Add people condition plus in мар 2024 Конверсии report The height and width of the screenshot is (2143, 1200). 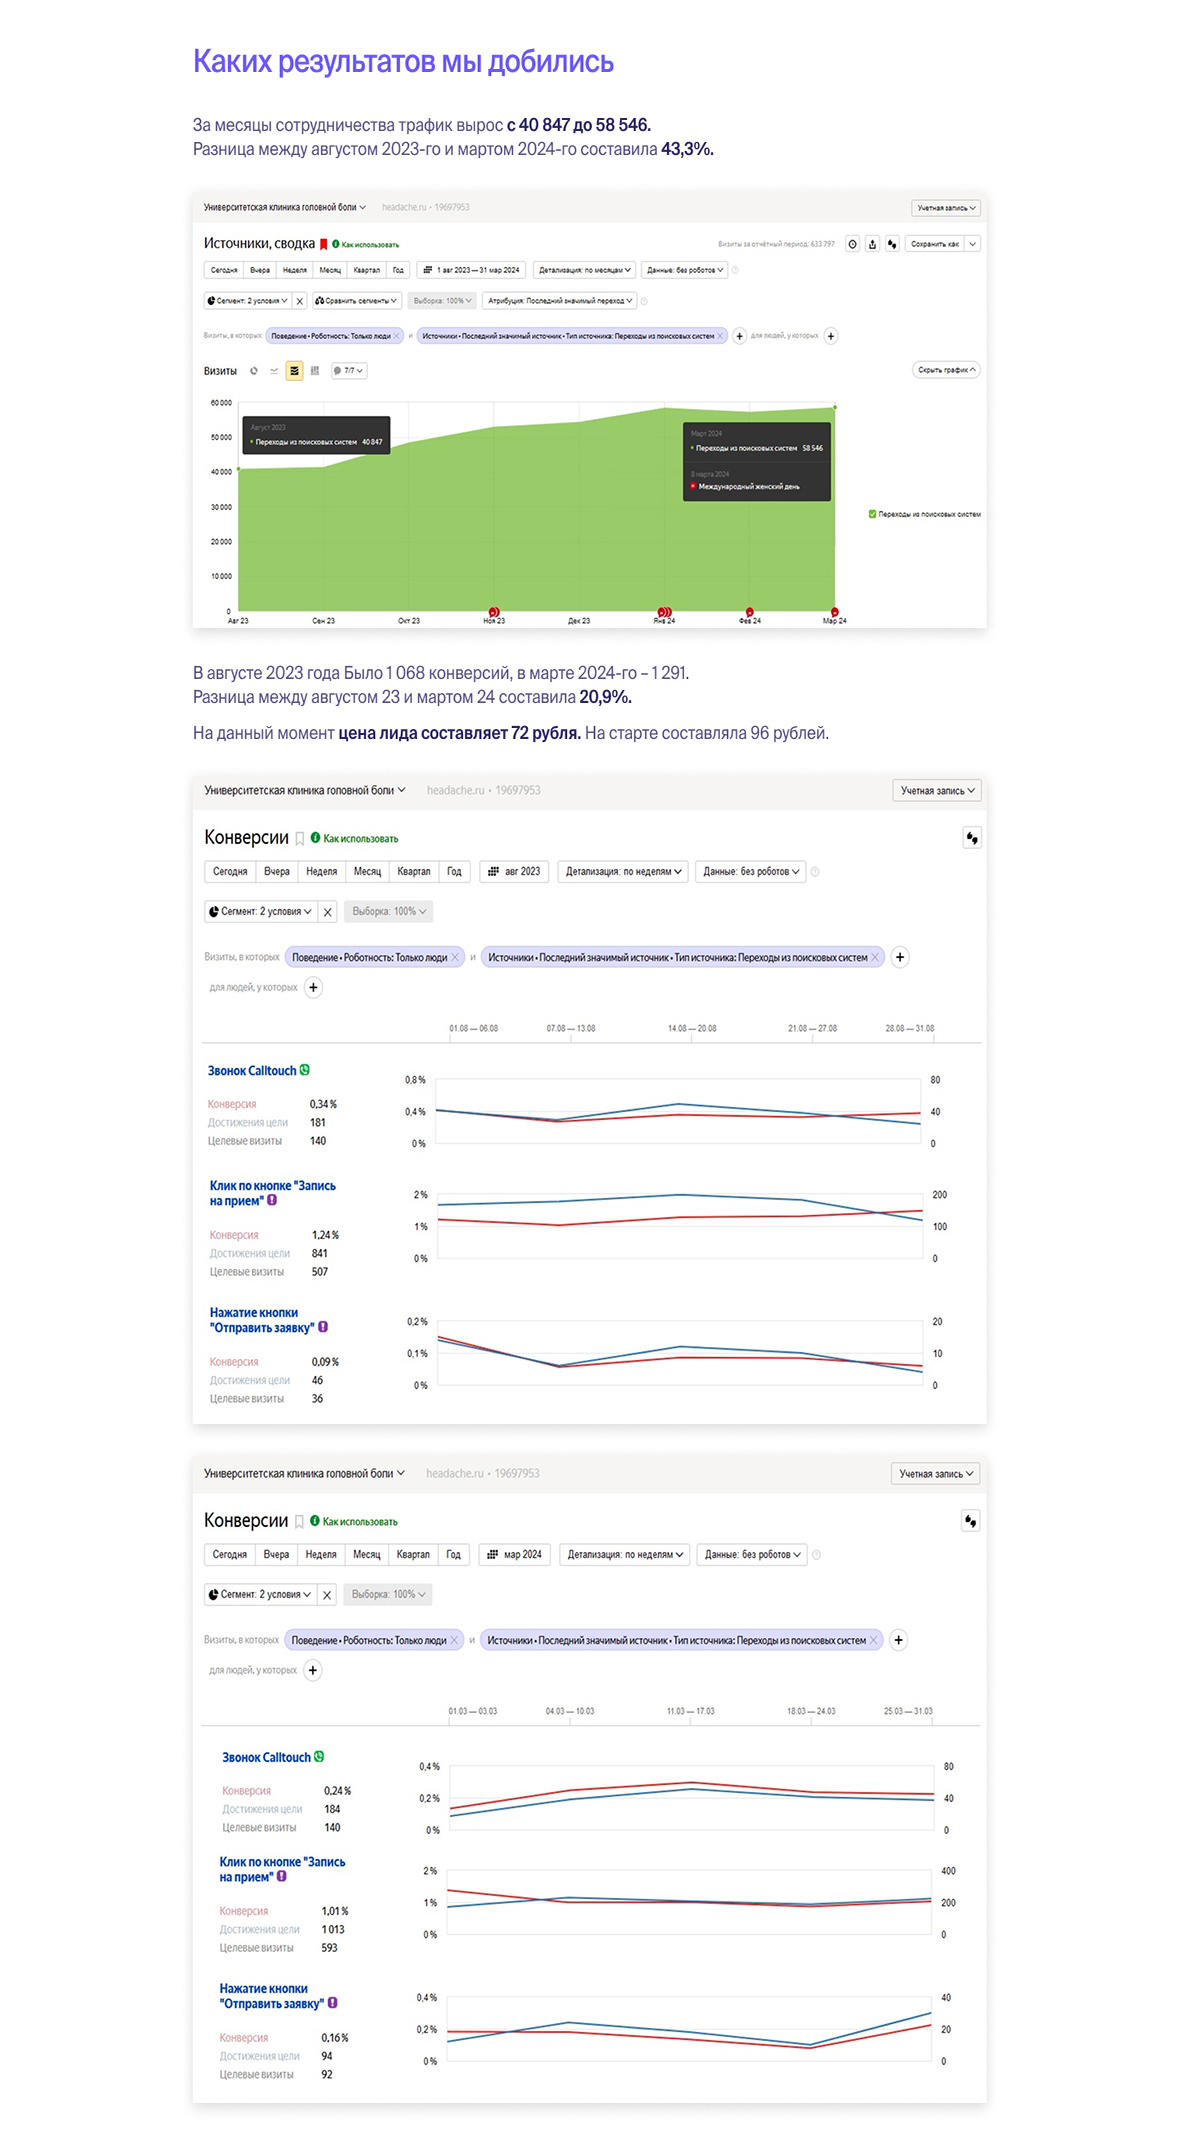click(312, 1670)
